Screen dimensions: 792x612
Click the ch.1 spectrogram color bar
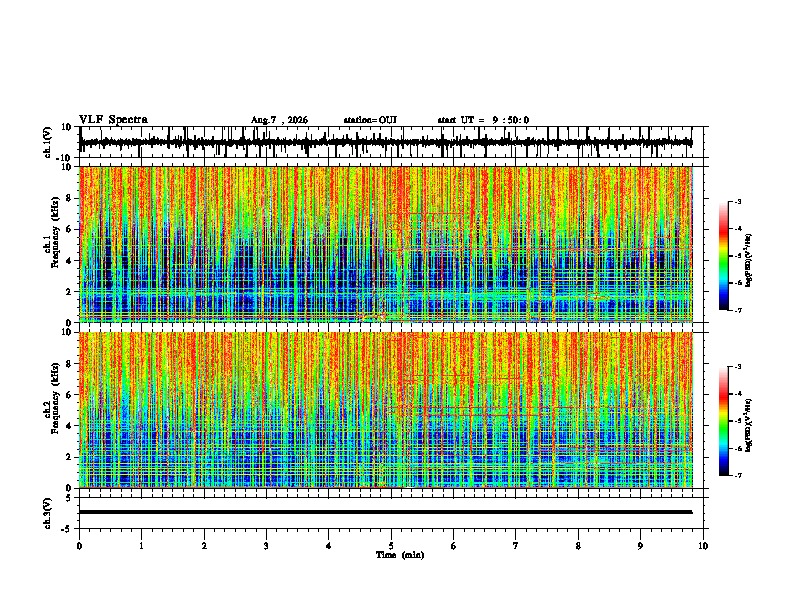click(x=723, y=256)
